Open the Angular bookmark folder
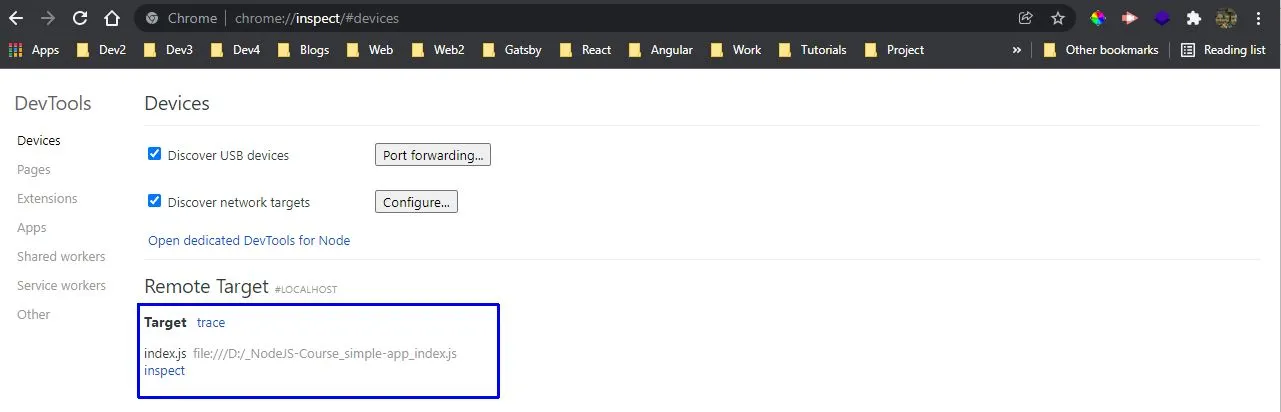The height and width of the screenshot is (412, 1281). (x=661, y=50)
